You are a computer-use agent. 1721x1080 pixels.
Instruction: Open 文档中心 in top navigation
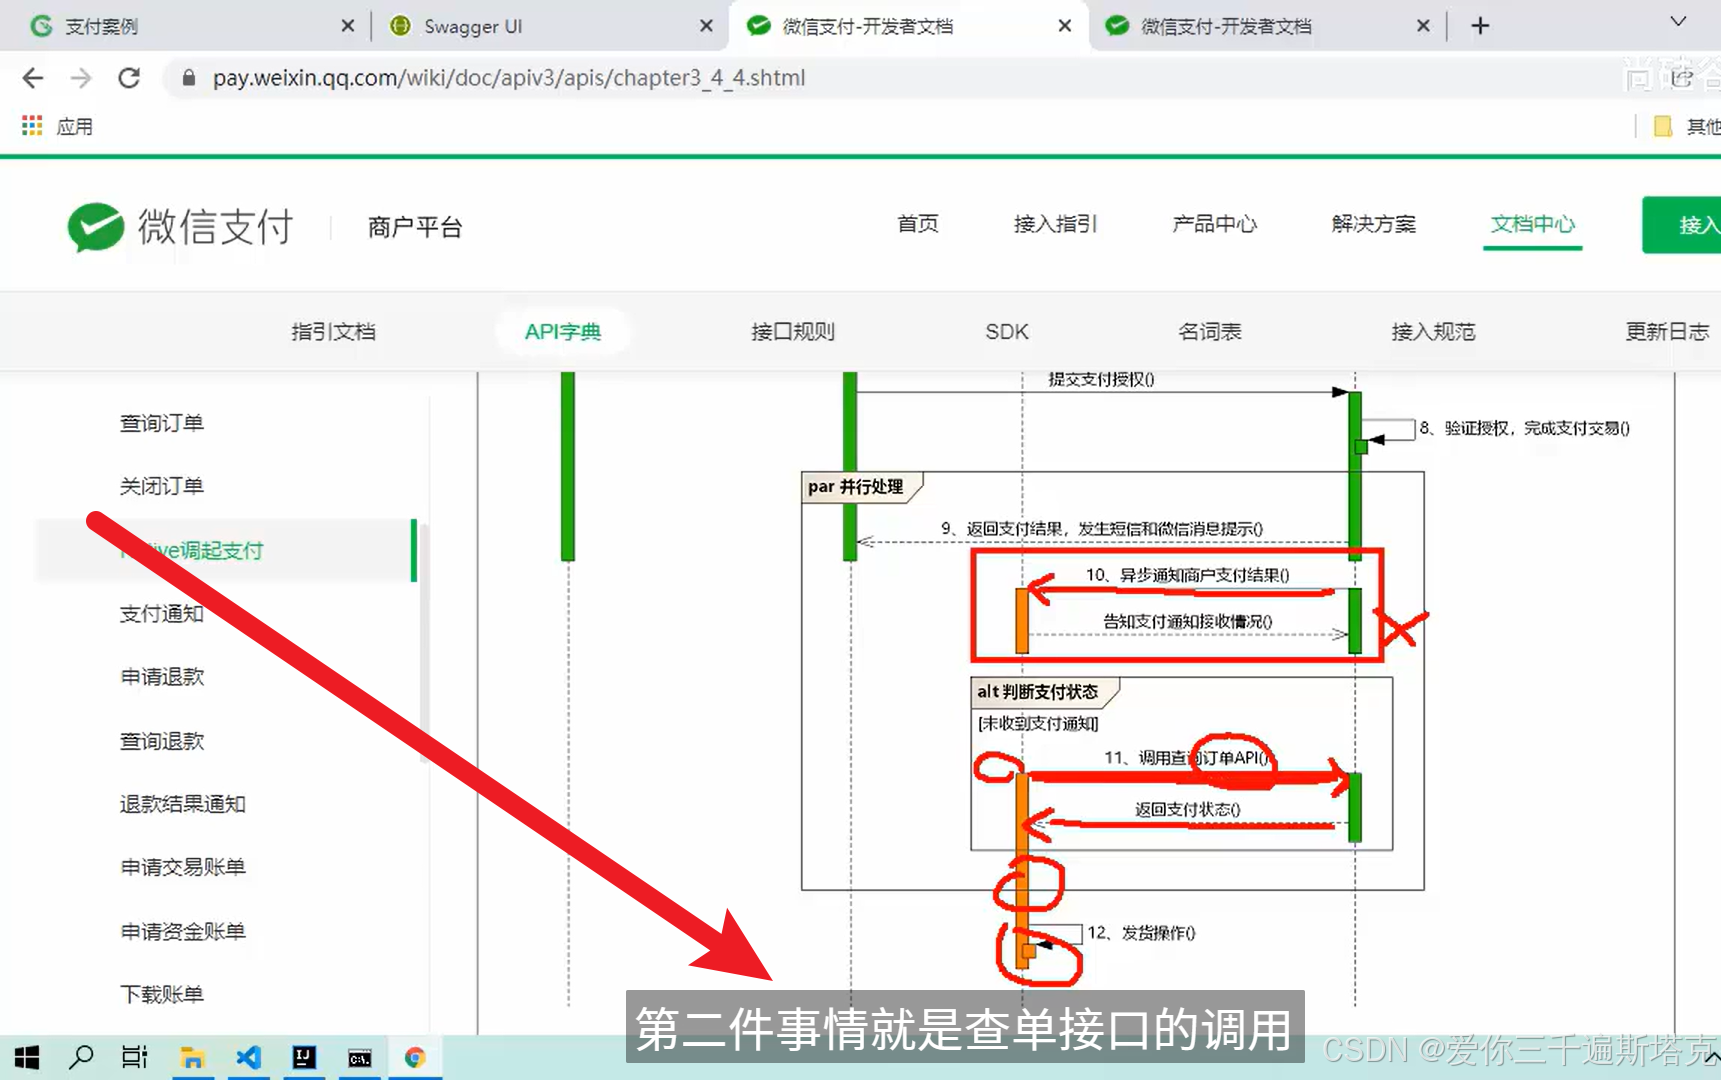click(x=1533, y=224)
